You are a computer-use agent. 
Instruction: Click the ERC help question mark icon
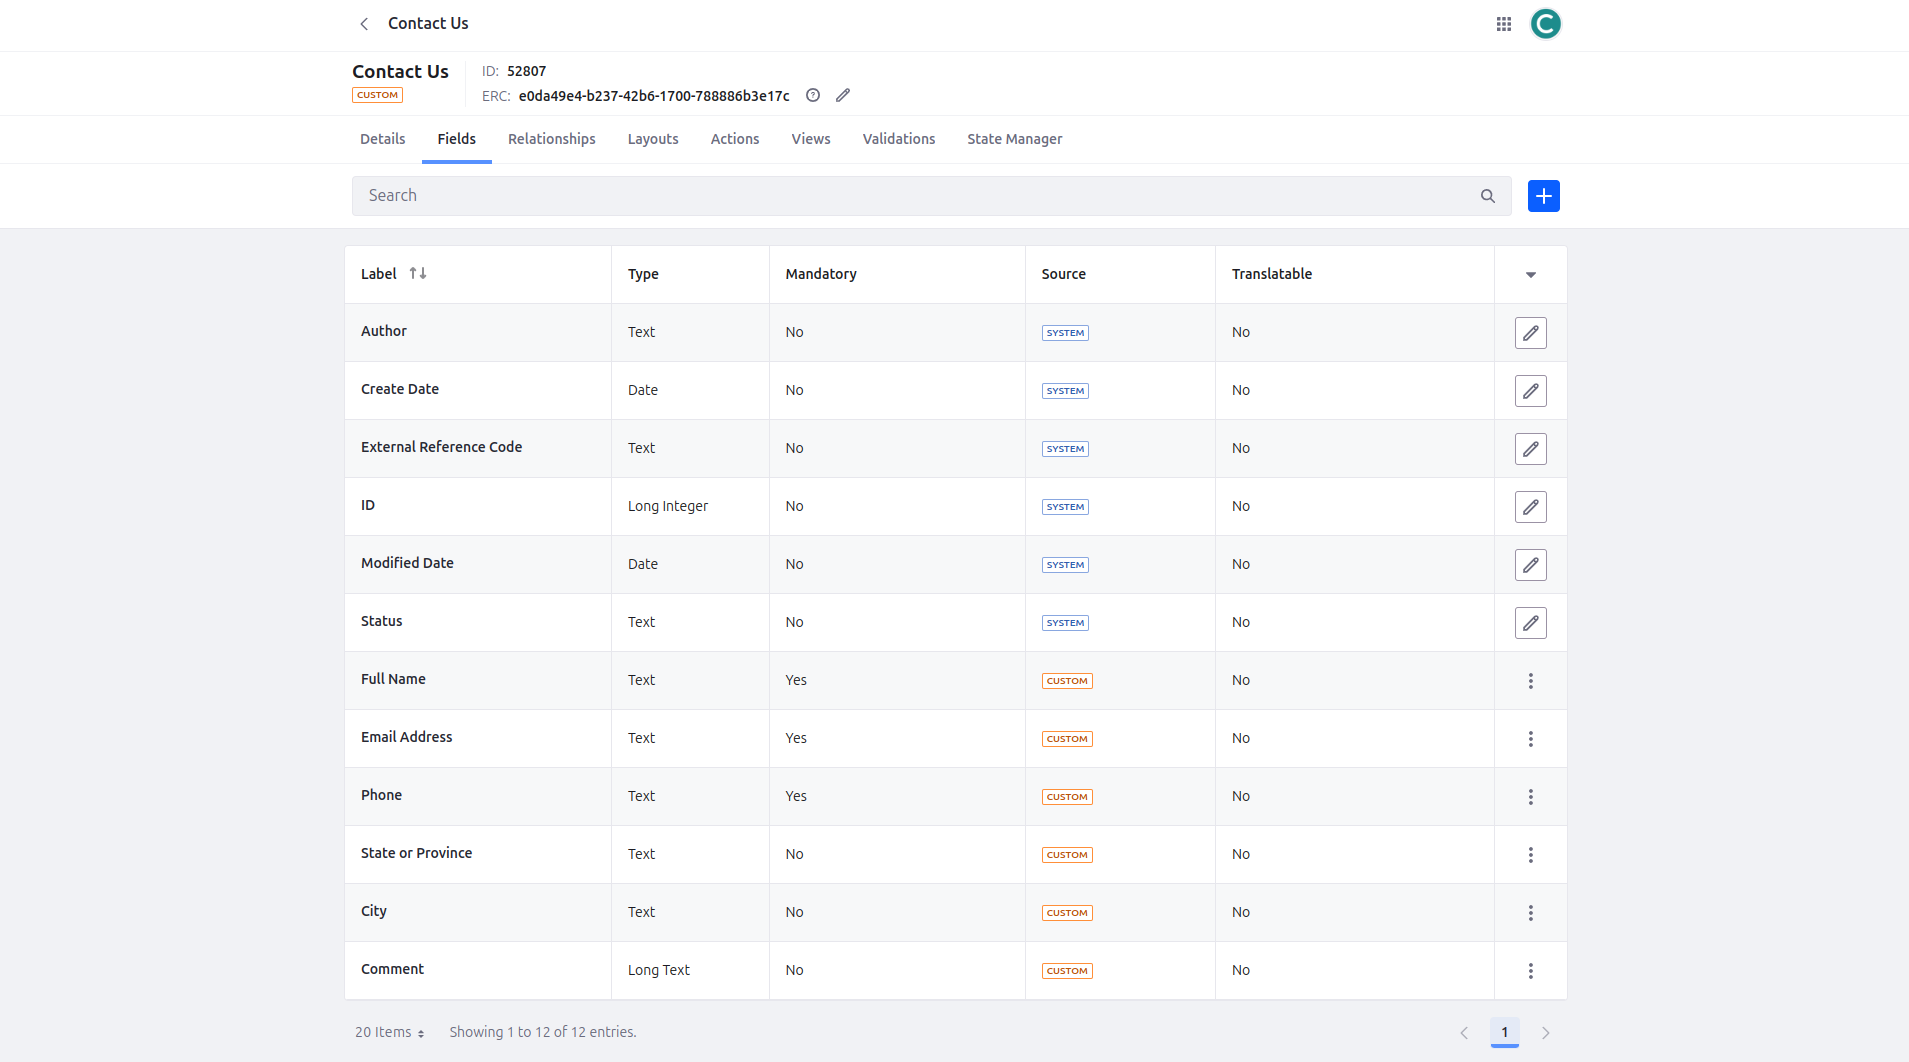tap(813, 96)
